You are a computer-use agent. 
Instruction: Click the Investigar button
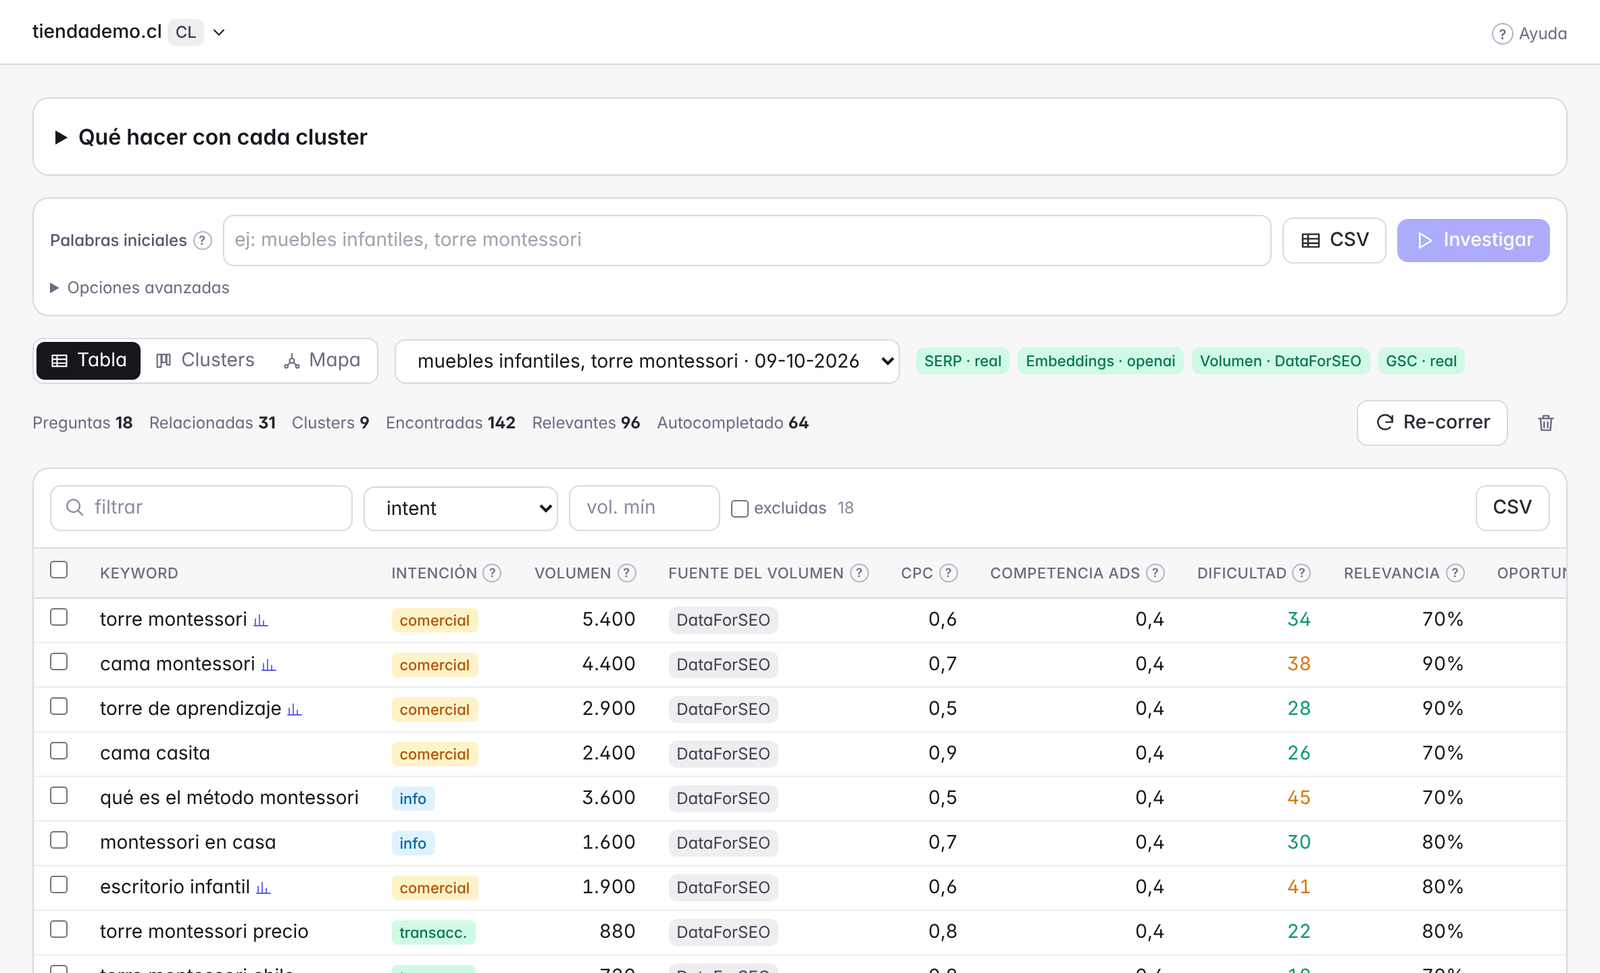coord(1473,240)
